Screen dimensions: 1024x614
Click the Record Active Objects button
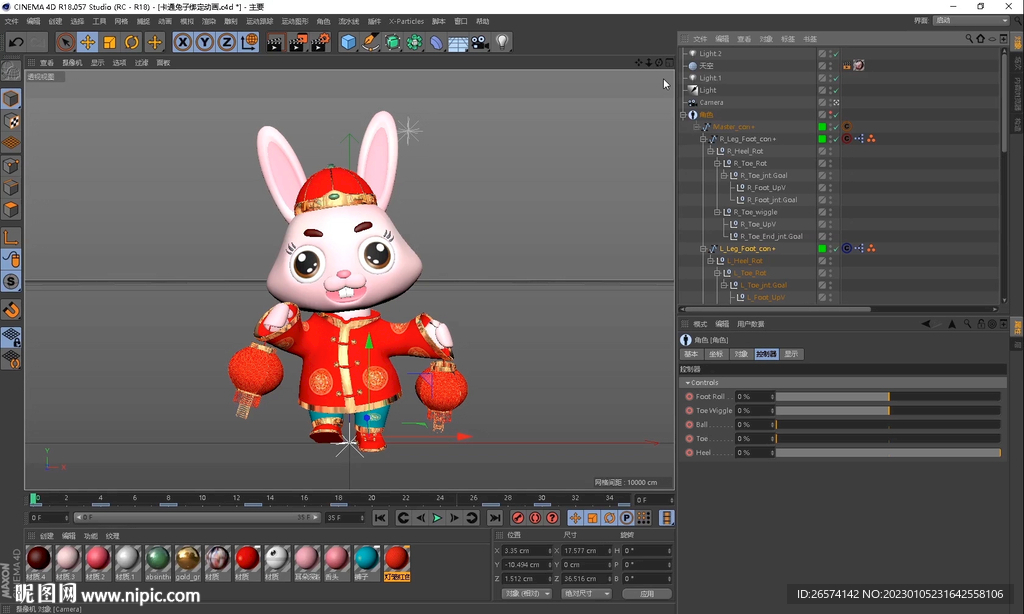tap(518, 518)
